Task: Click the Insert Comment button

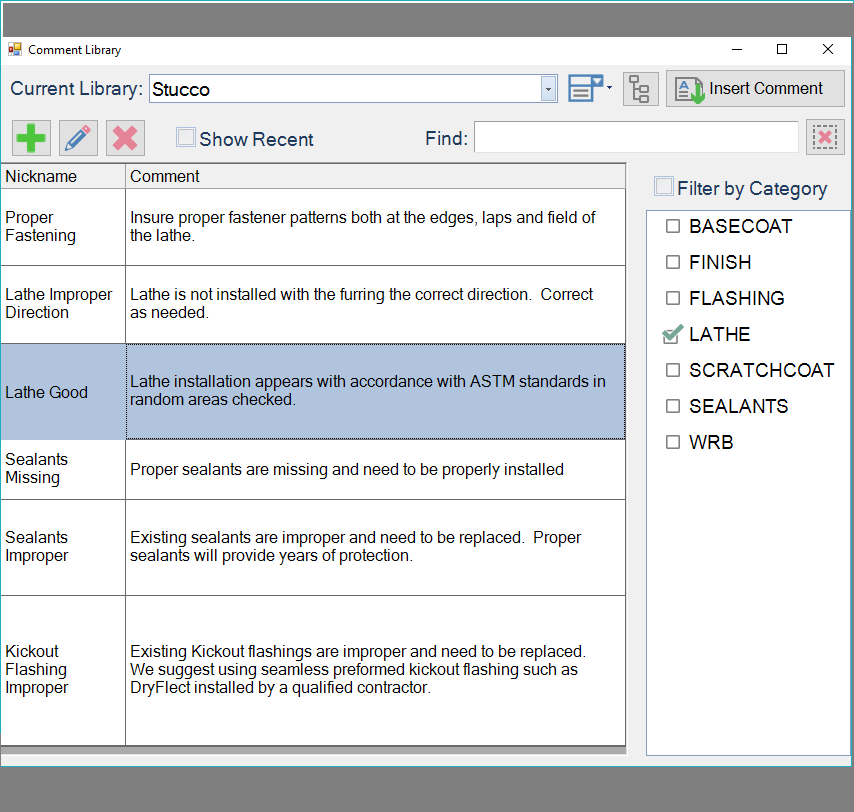Action: 755,89
